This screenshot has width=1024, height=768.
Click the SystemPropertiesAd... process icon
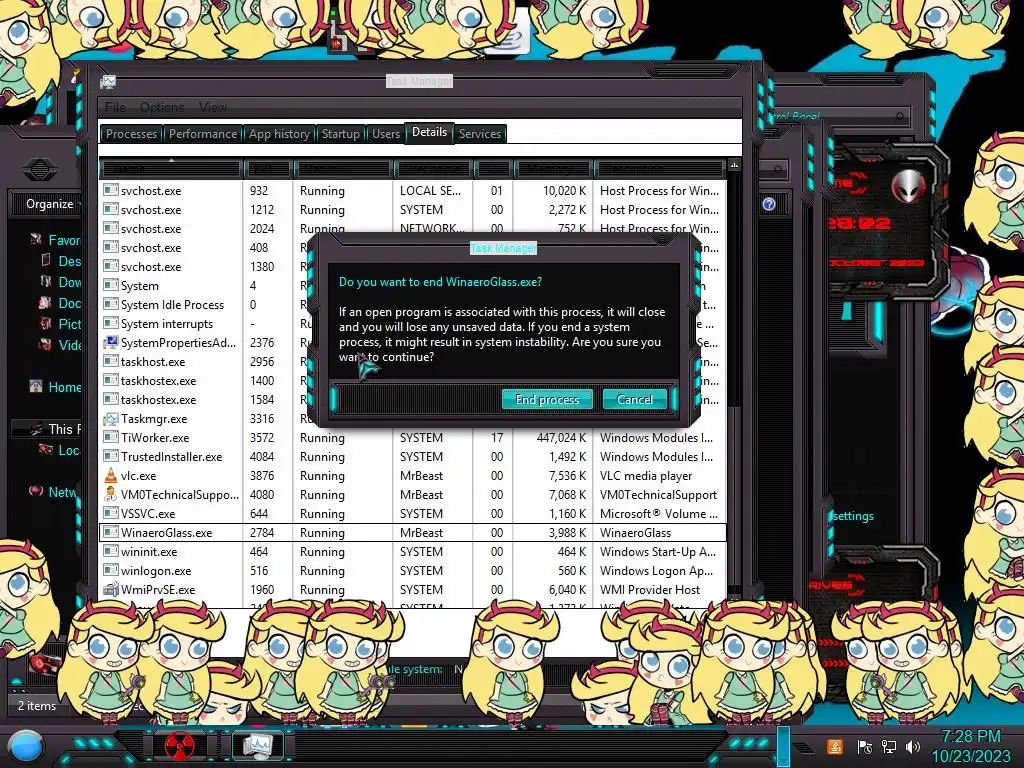[111, 342]
